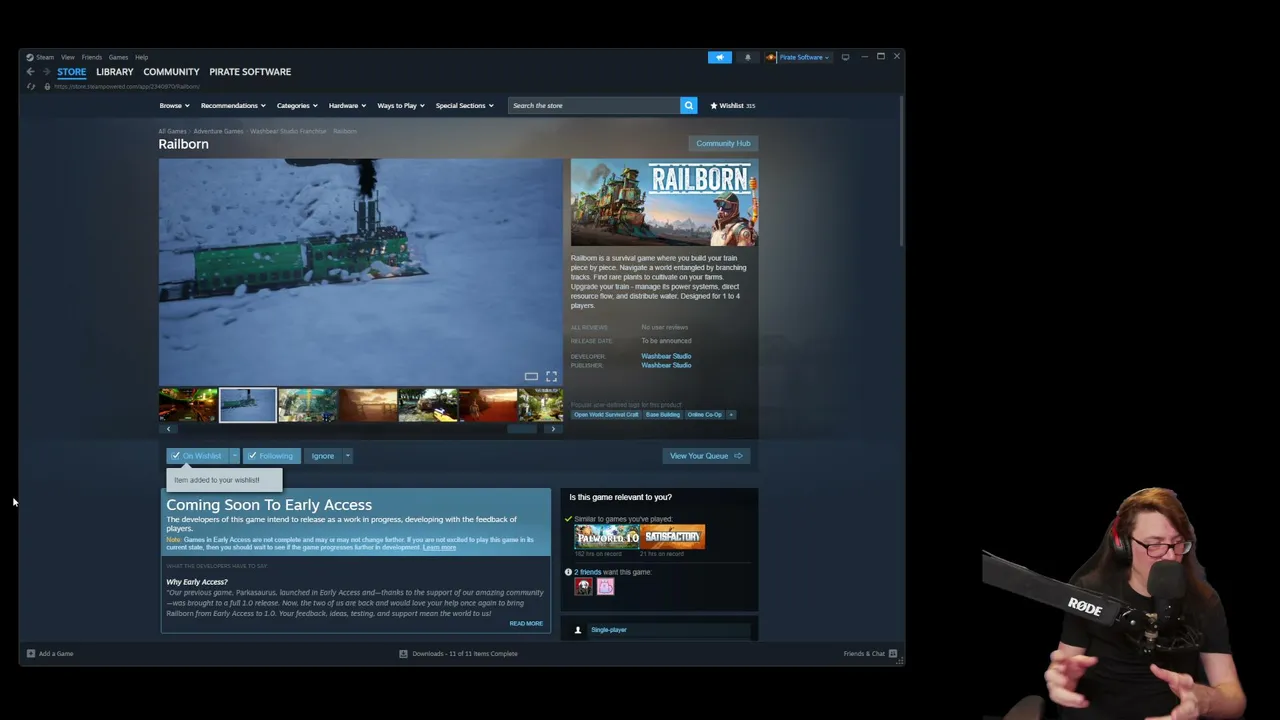
Task: Switch to the STORE tab
Action: (x=71, y=72)
